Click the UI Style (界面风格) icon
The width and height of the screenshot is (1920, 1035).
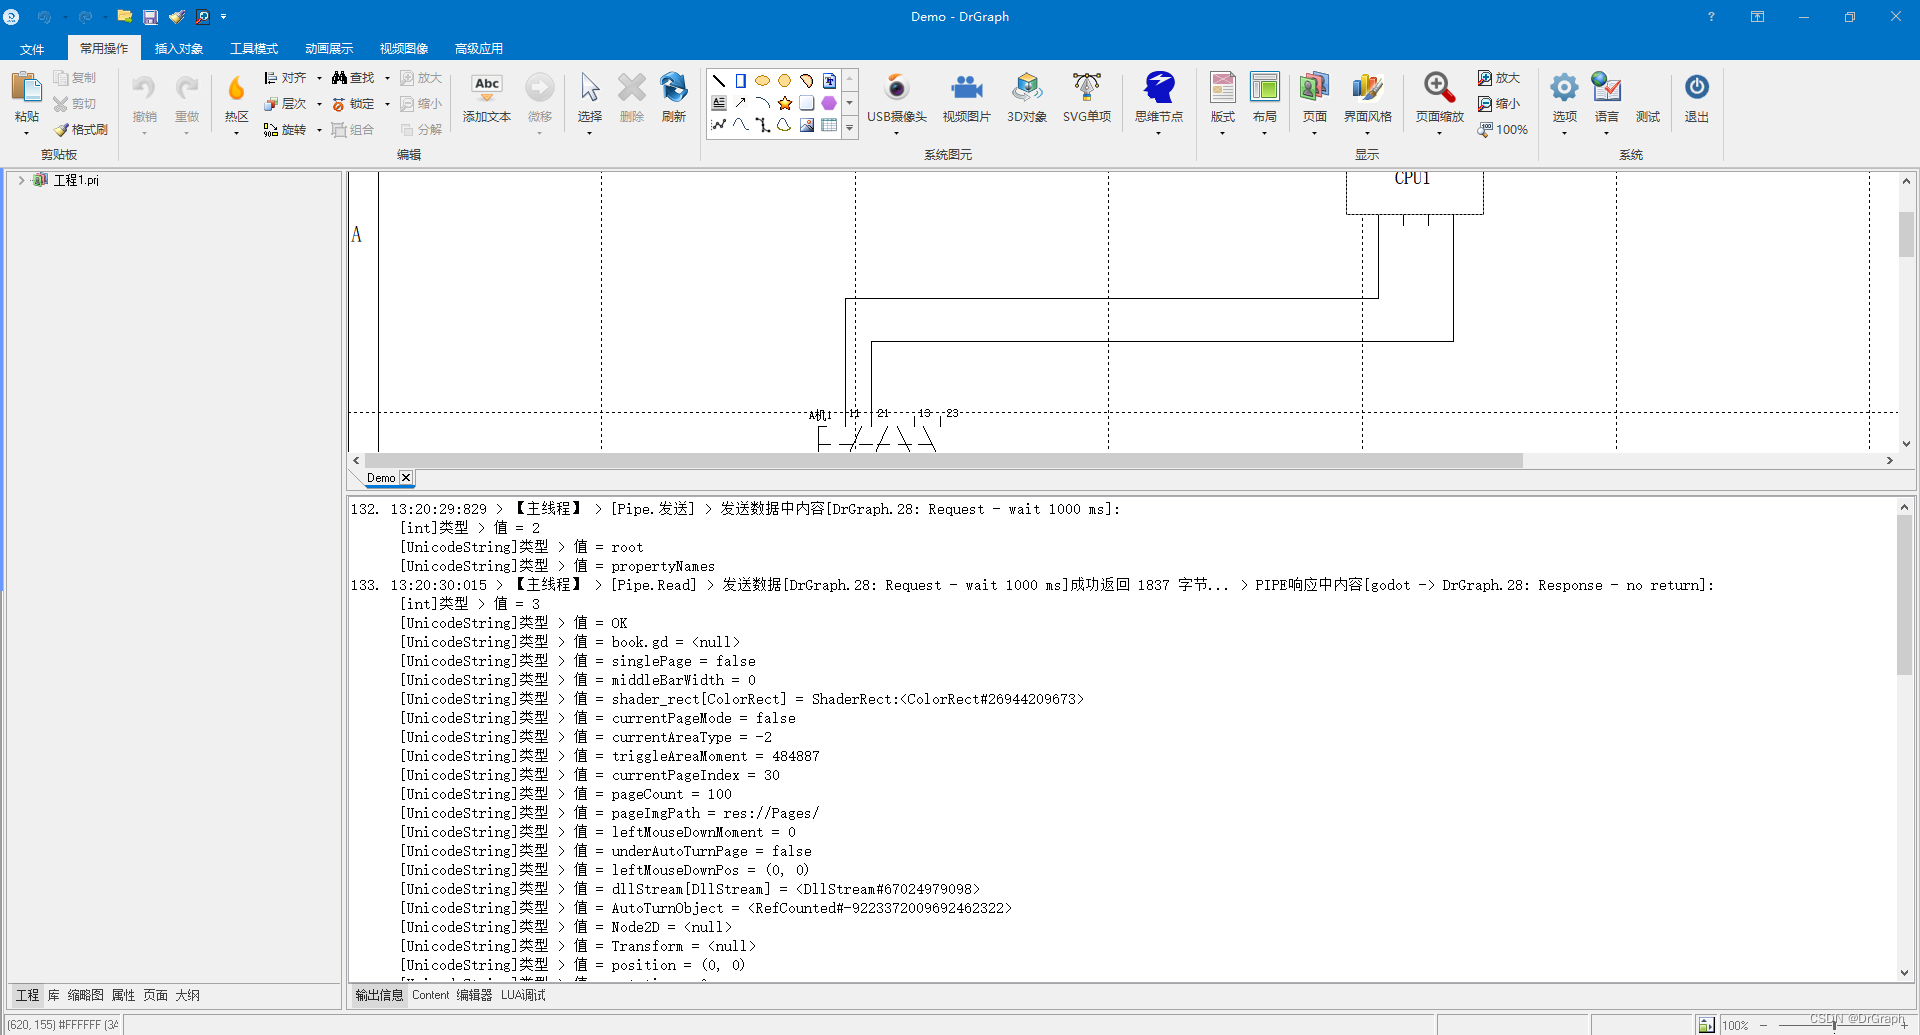pos(1367,88)
